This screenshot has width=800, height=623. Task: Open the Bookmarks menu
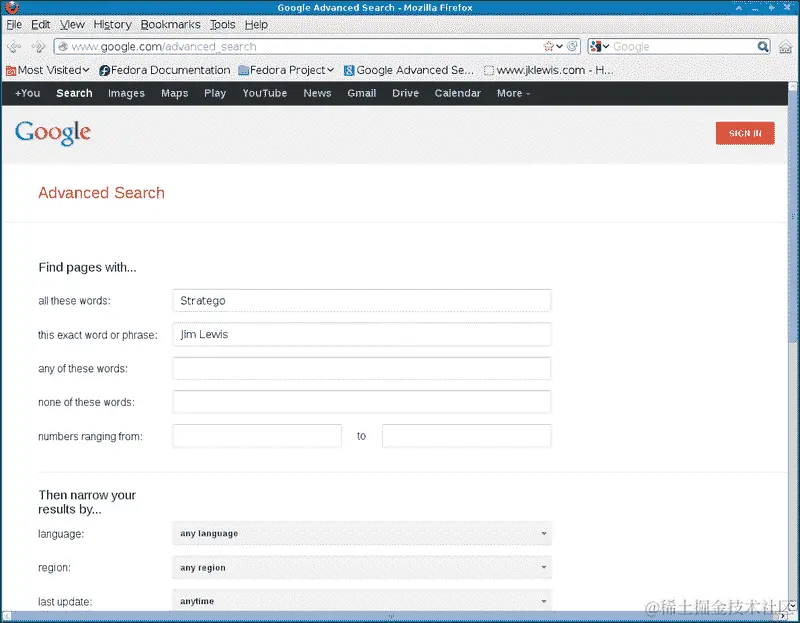(170, 24)
